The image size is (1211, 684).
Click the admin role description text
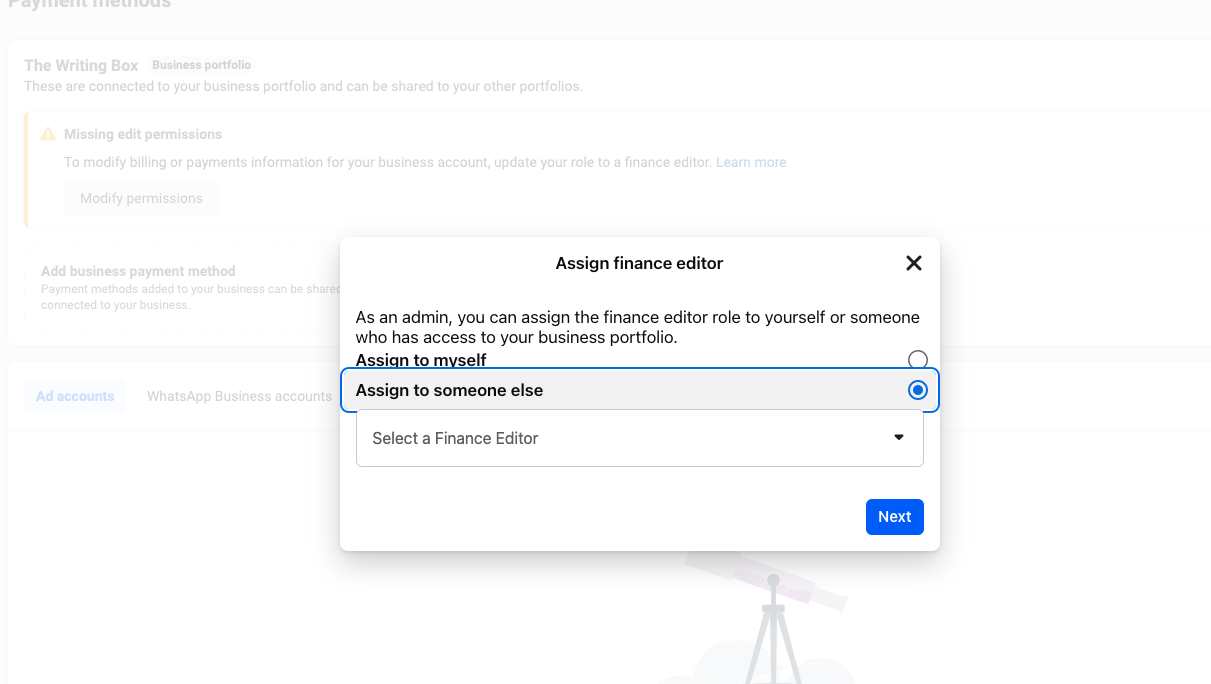[637, 327]
